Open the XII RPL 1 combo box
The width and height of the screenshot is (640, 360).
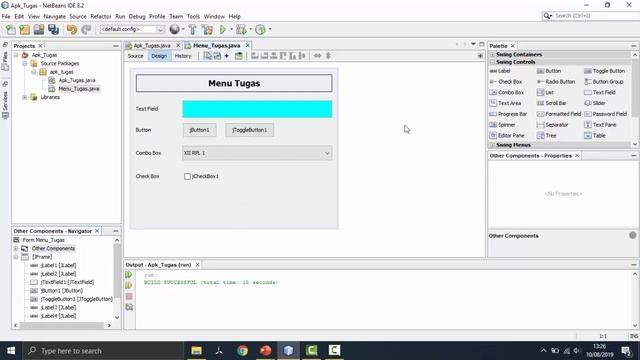pyautogui.click(x=257, y=153)
